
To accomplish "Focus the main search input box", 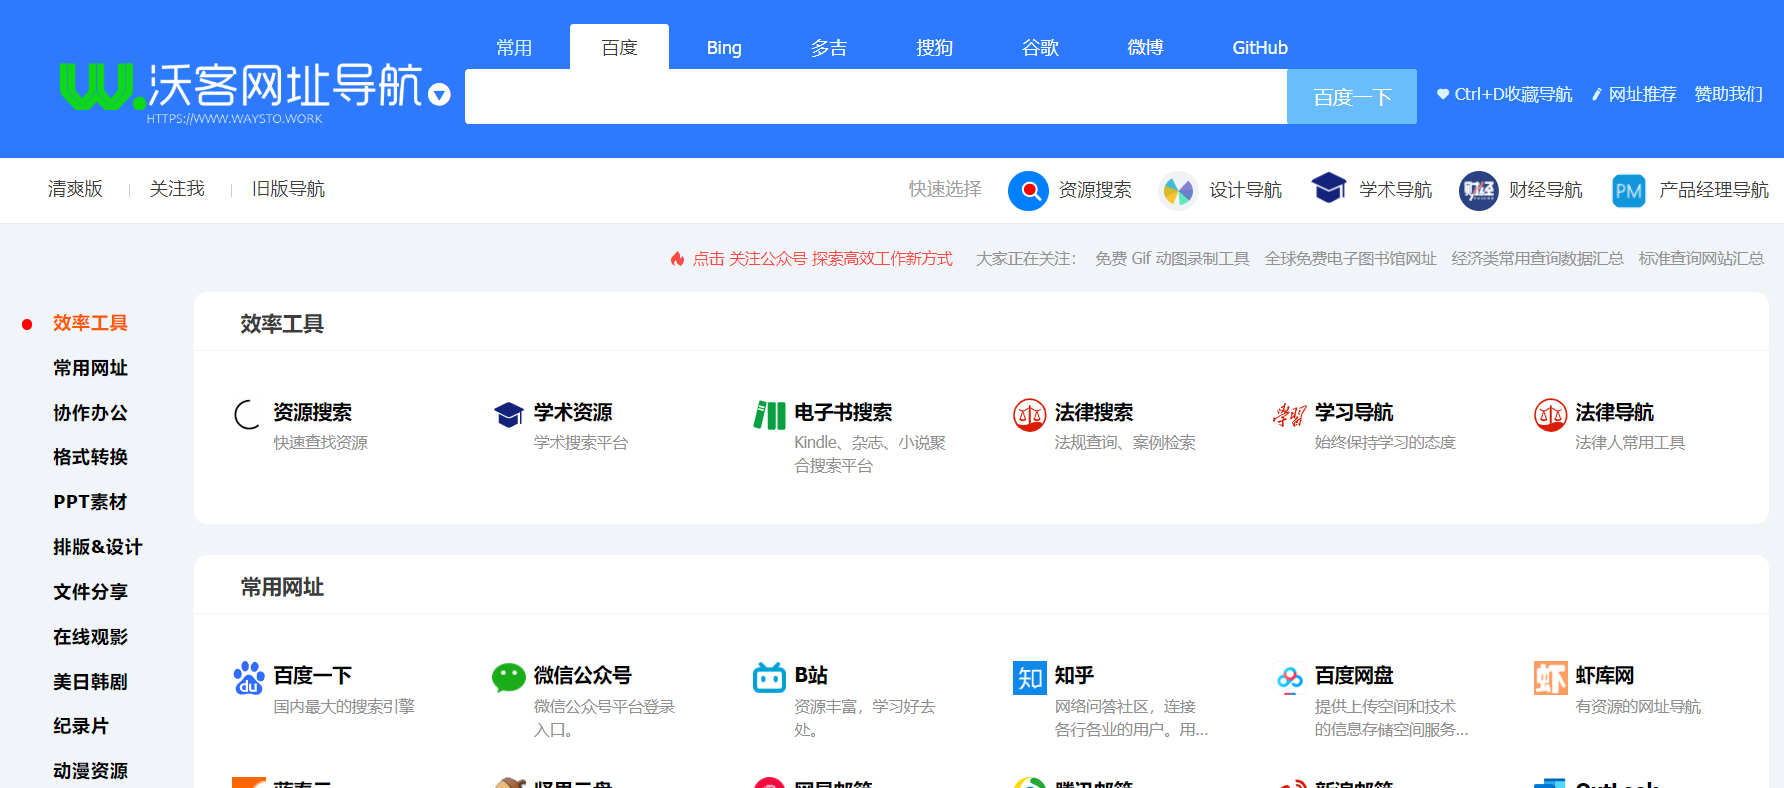I will [876, 96].
